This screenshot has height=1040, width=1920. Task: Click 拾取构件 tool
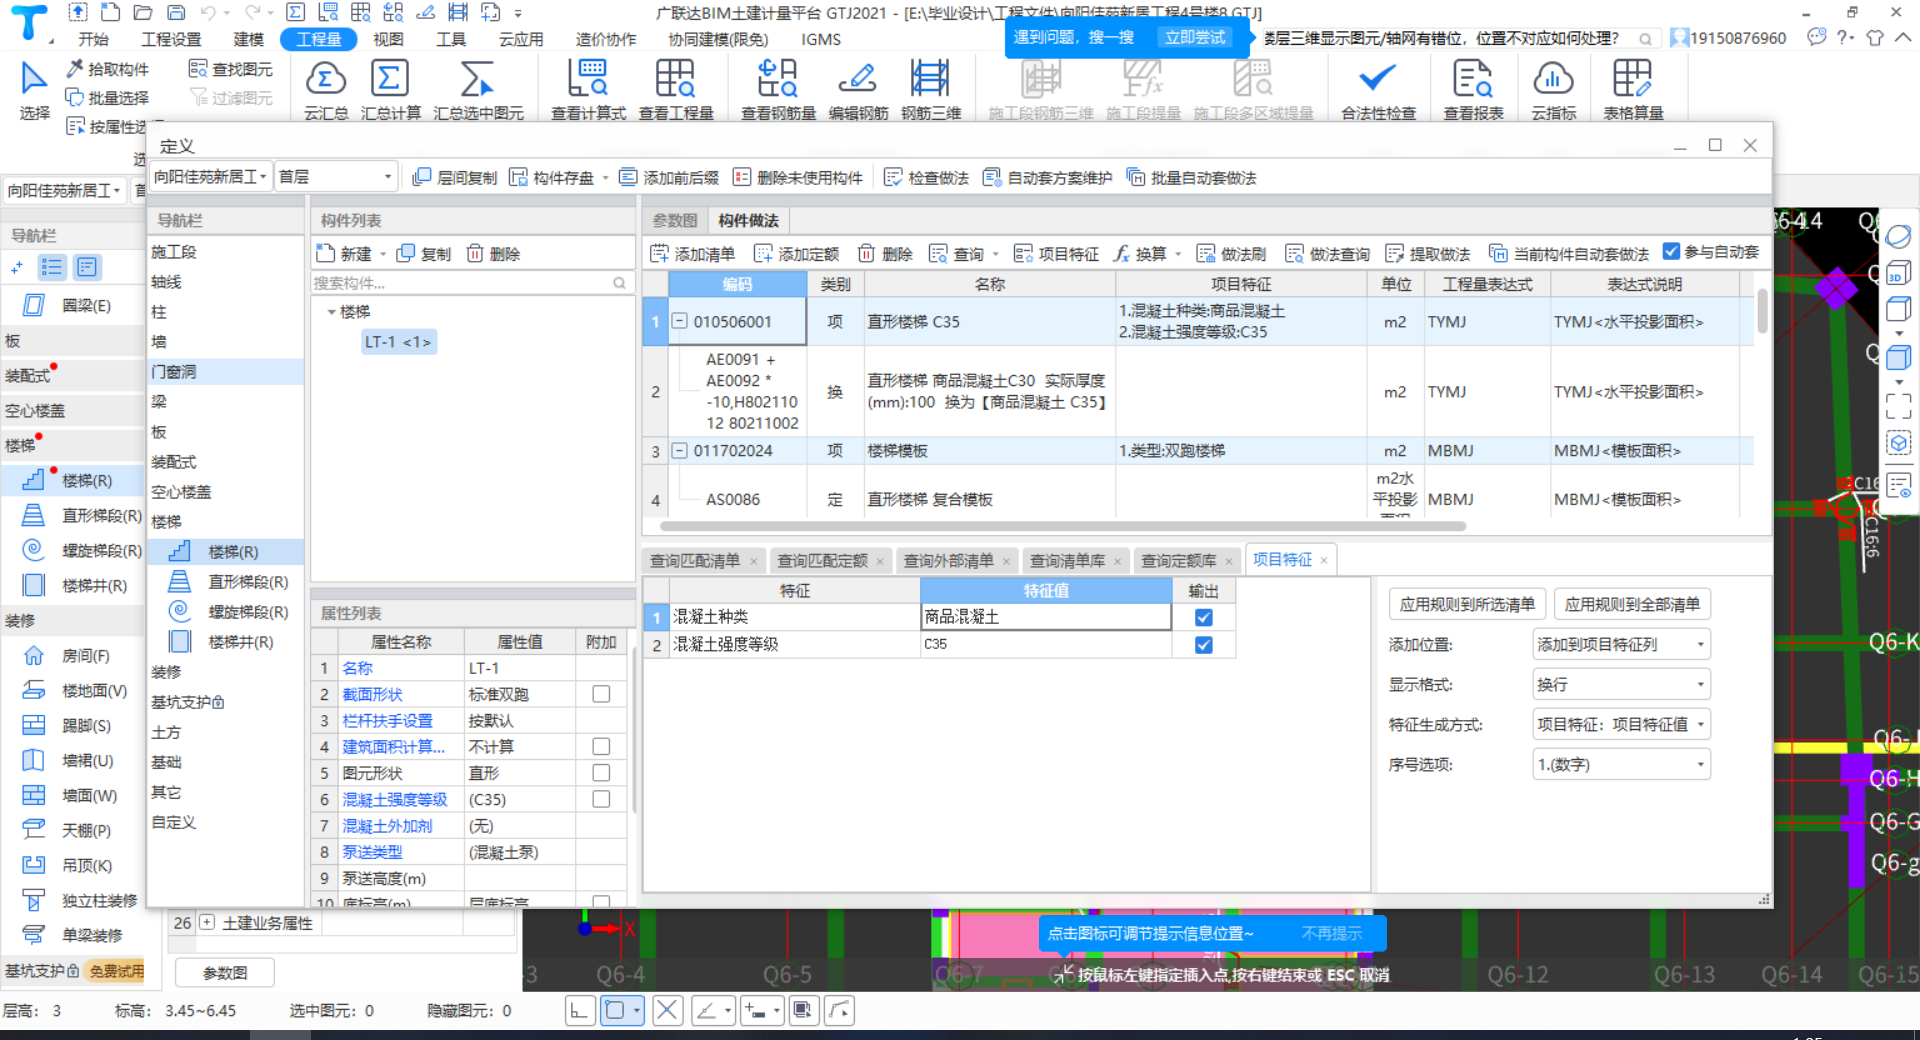107,69
